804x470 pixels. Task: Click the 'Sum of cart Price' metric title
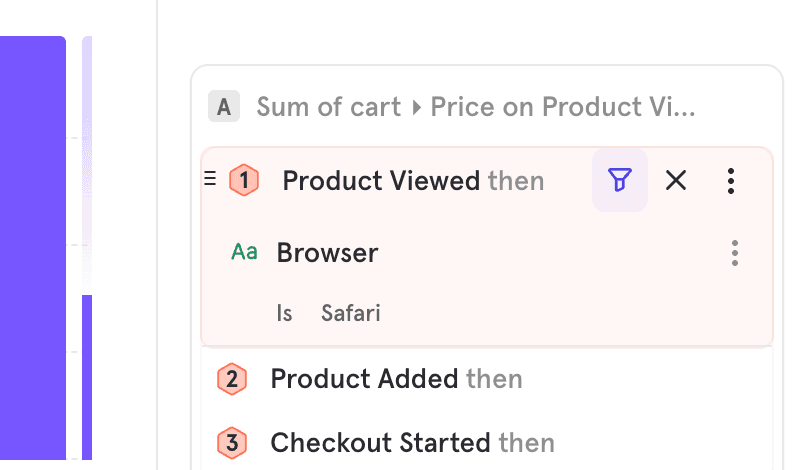pyautogui.click(x=475, y=107)
